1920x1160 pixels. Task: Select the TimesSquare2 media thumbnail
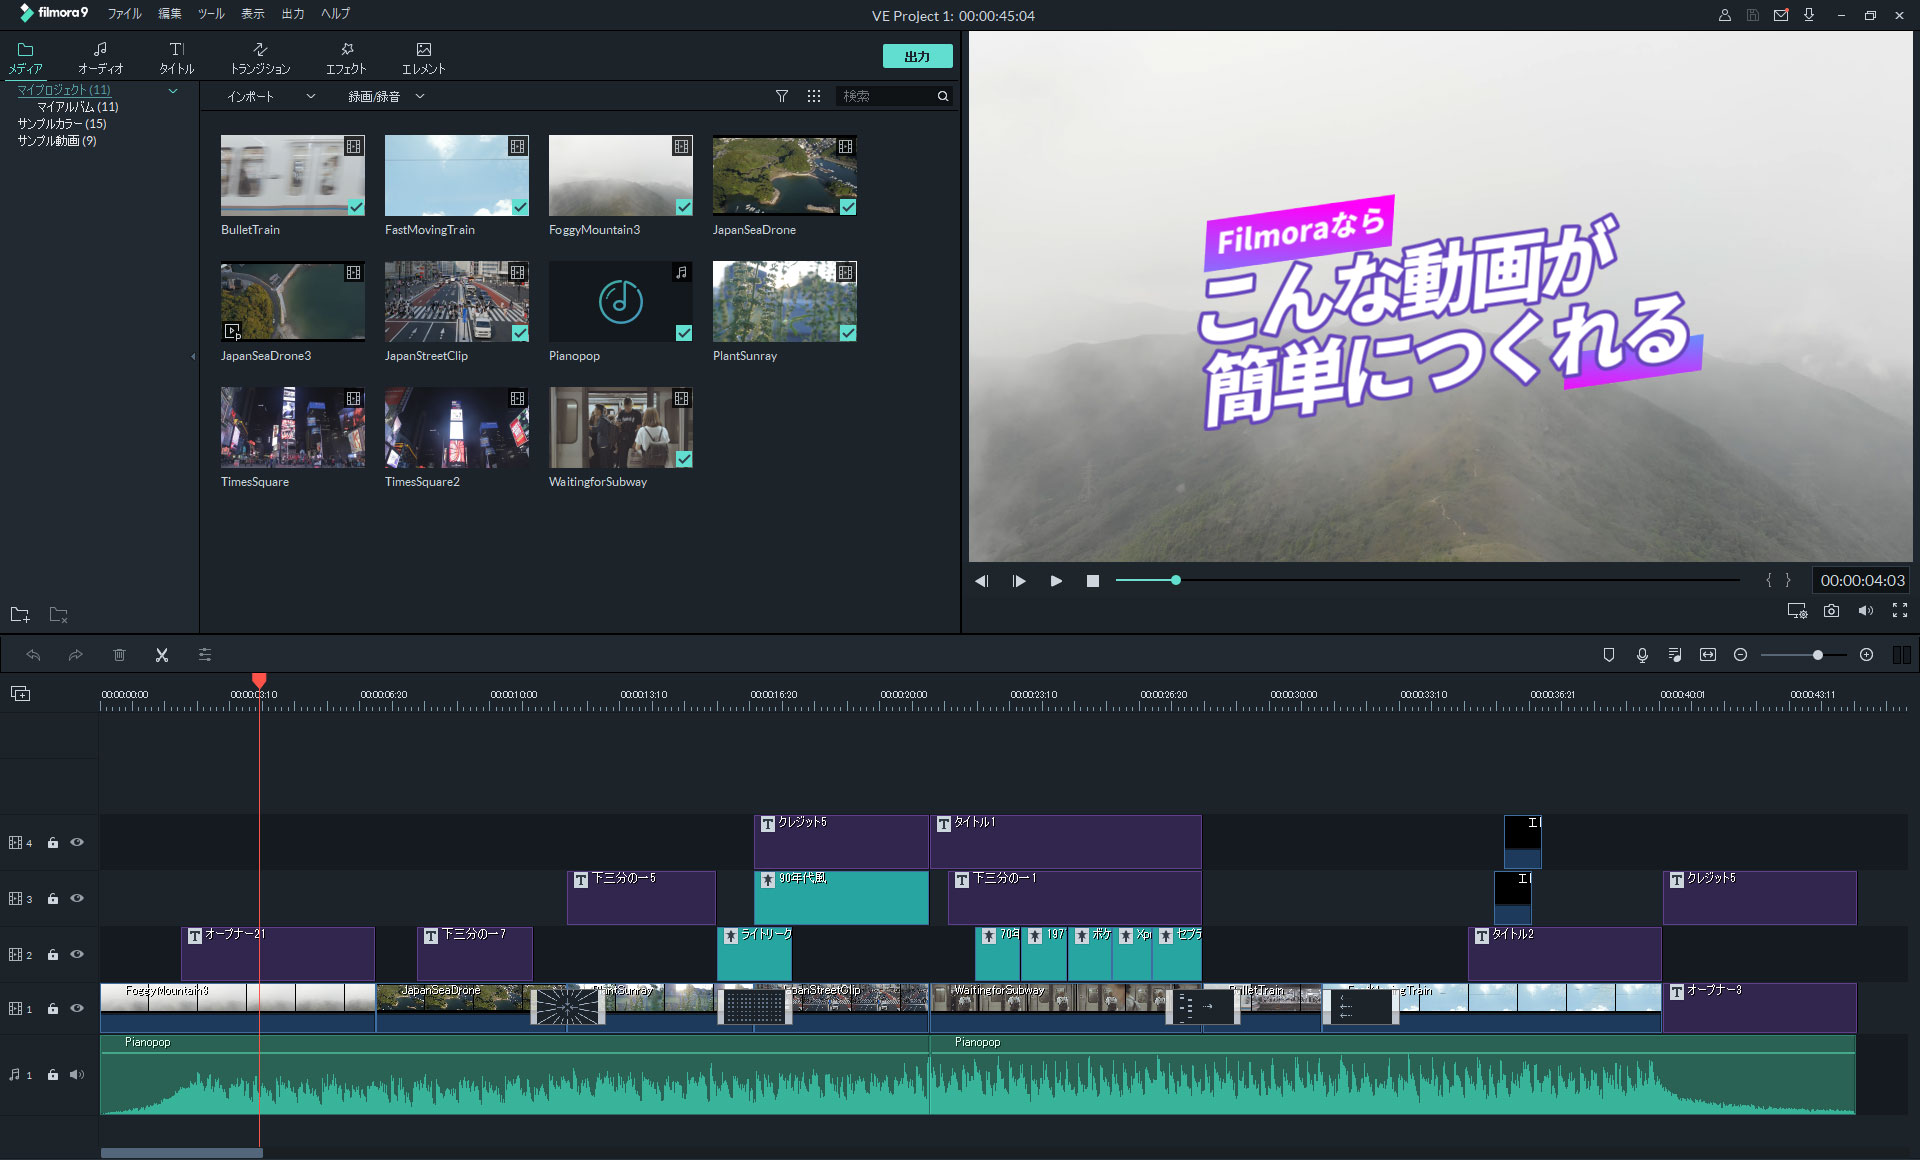click(x=456, y=427)
